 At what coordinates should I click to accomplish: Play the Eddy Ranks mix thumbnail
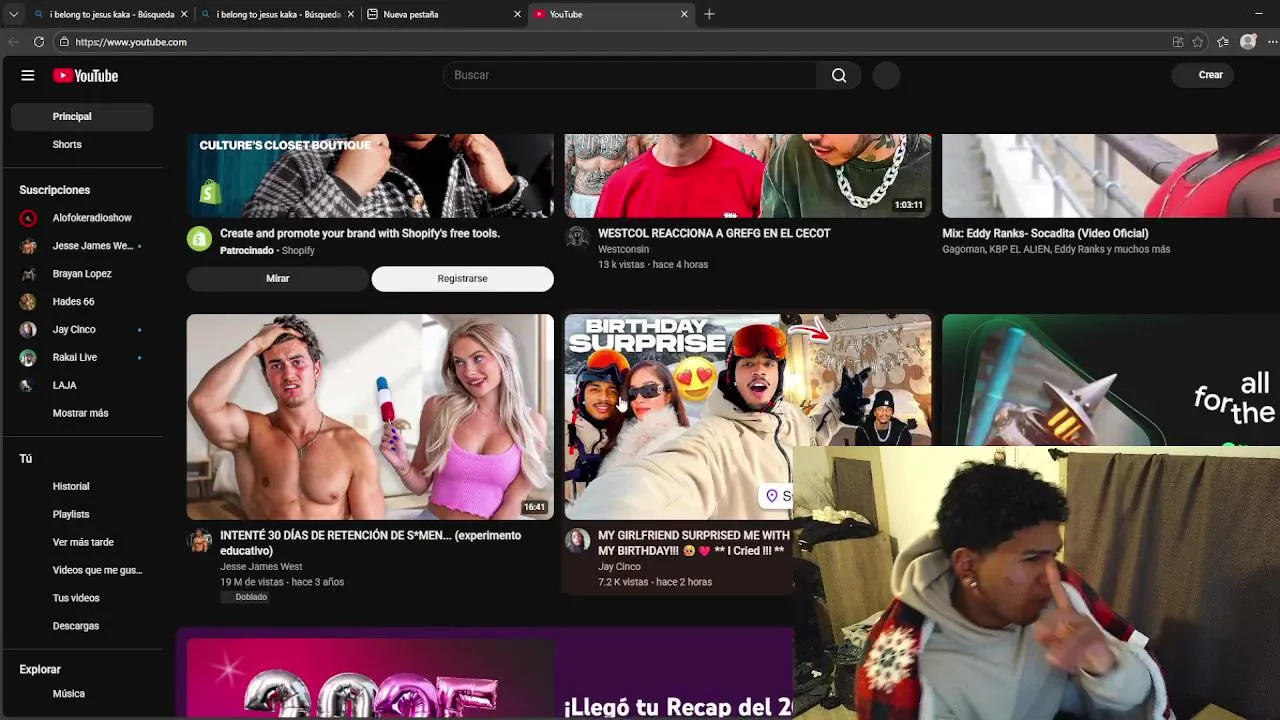[x=1111, y=176]
